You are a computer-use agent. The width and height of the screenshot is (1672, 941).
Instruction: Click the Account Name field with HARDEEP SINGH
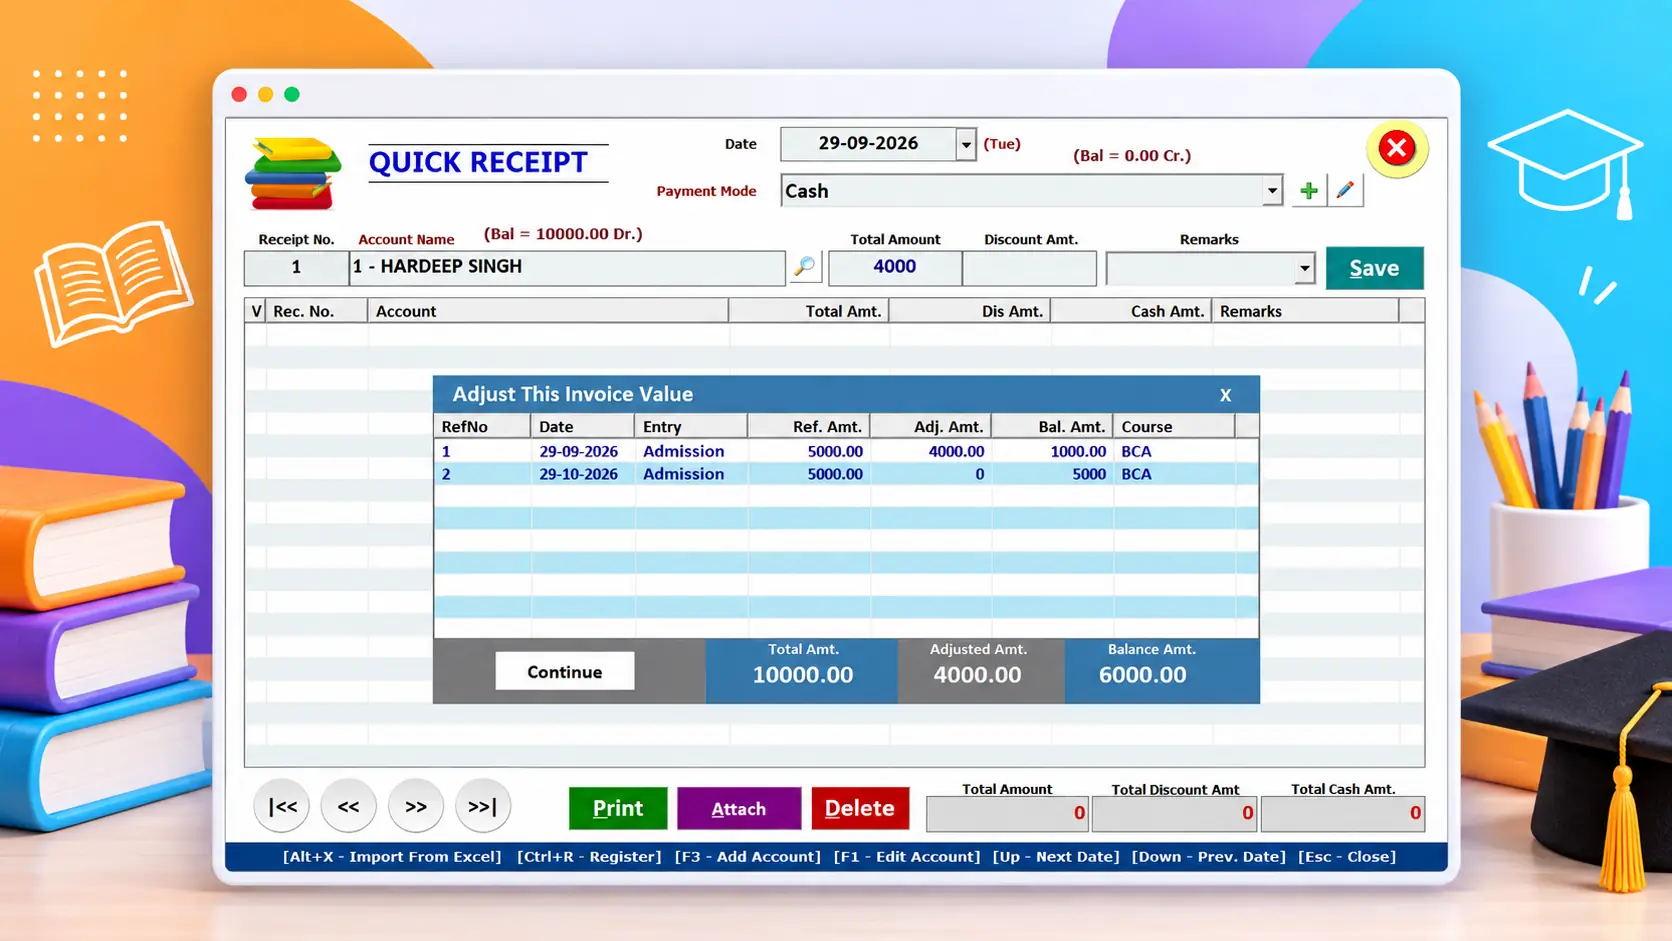click(567, 268)
